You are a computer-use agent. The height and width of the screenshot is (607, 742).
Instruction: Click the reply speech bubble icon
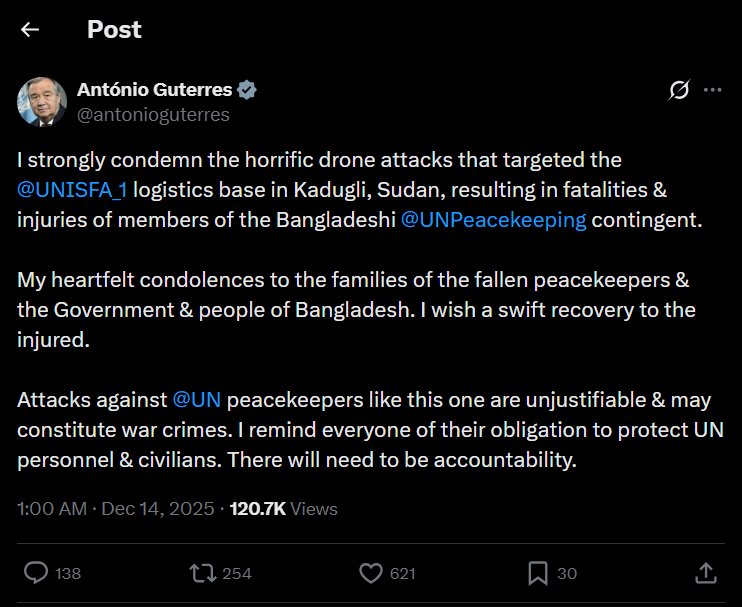pyautogui.click(x=36, y=573)
